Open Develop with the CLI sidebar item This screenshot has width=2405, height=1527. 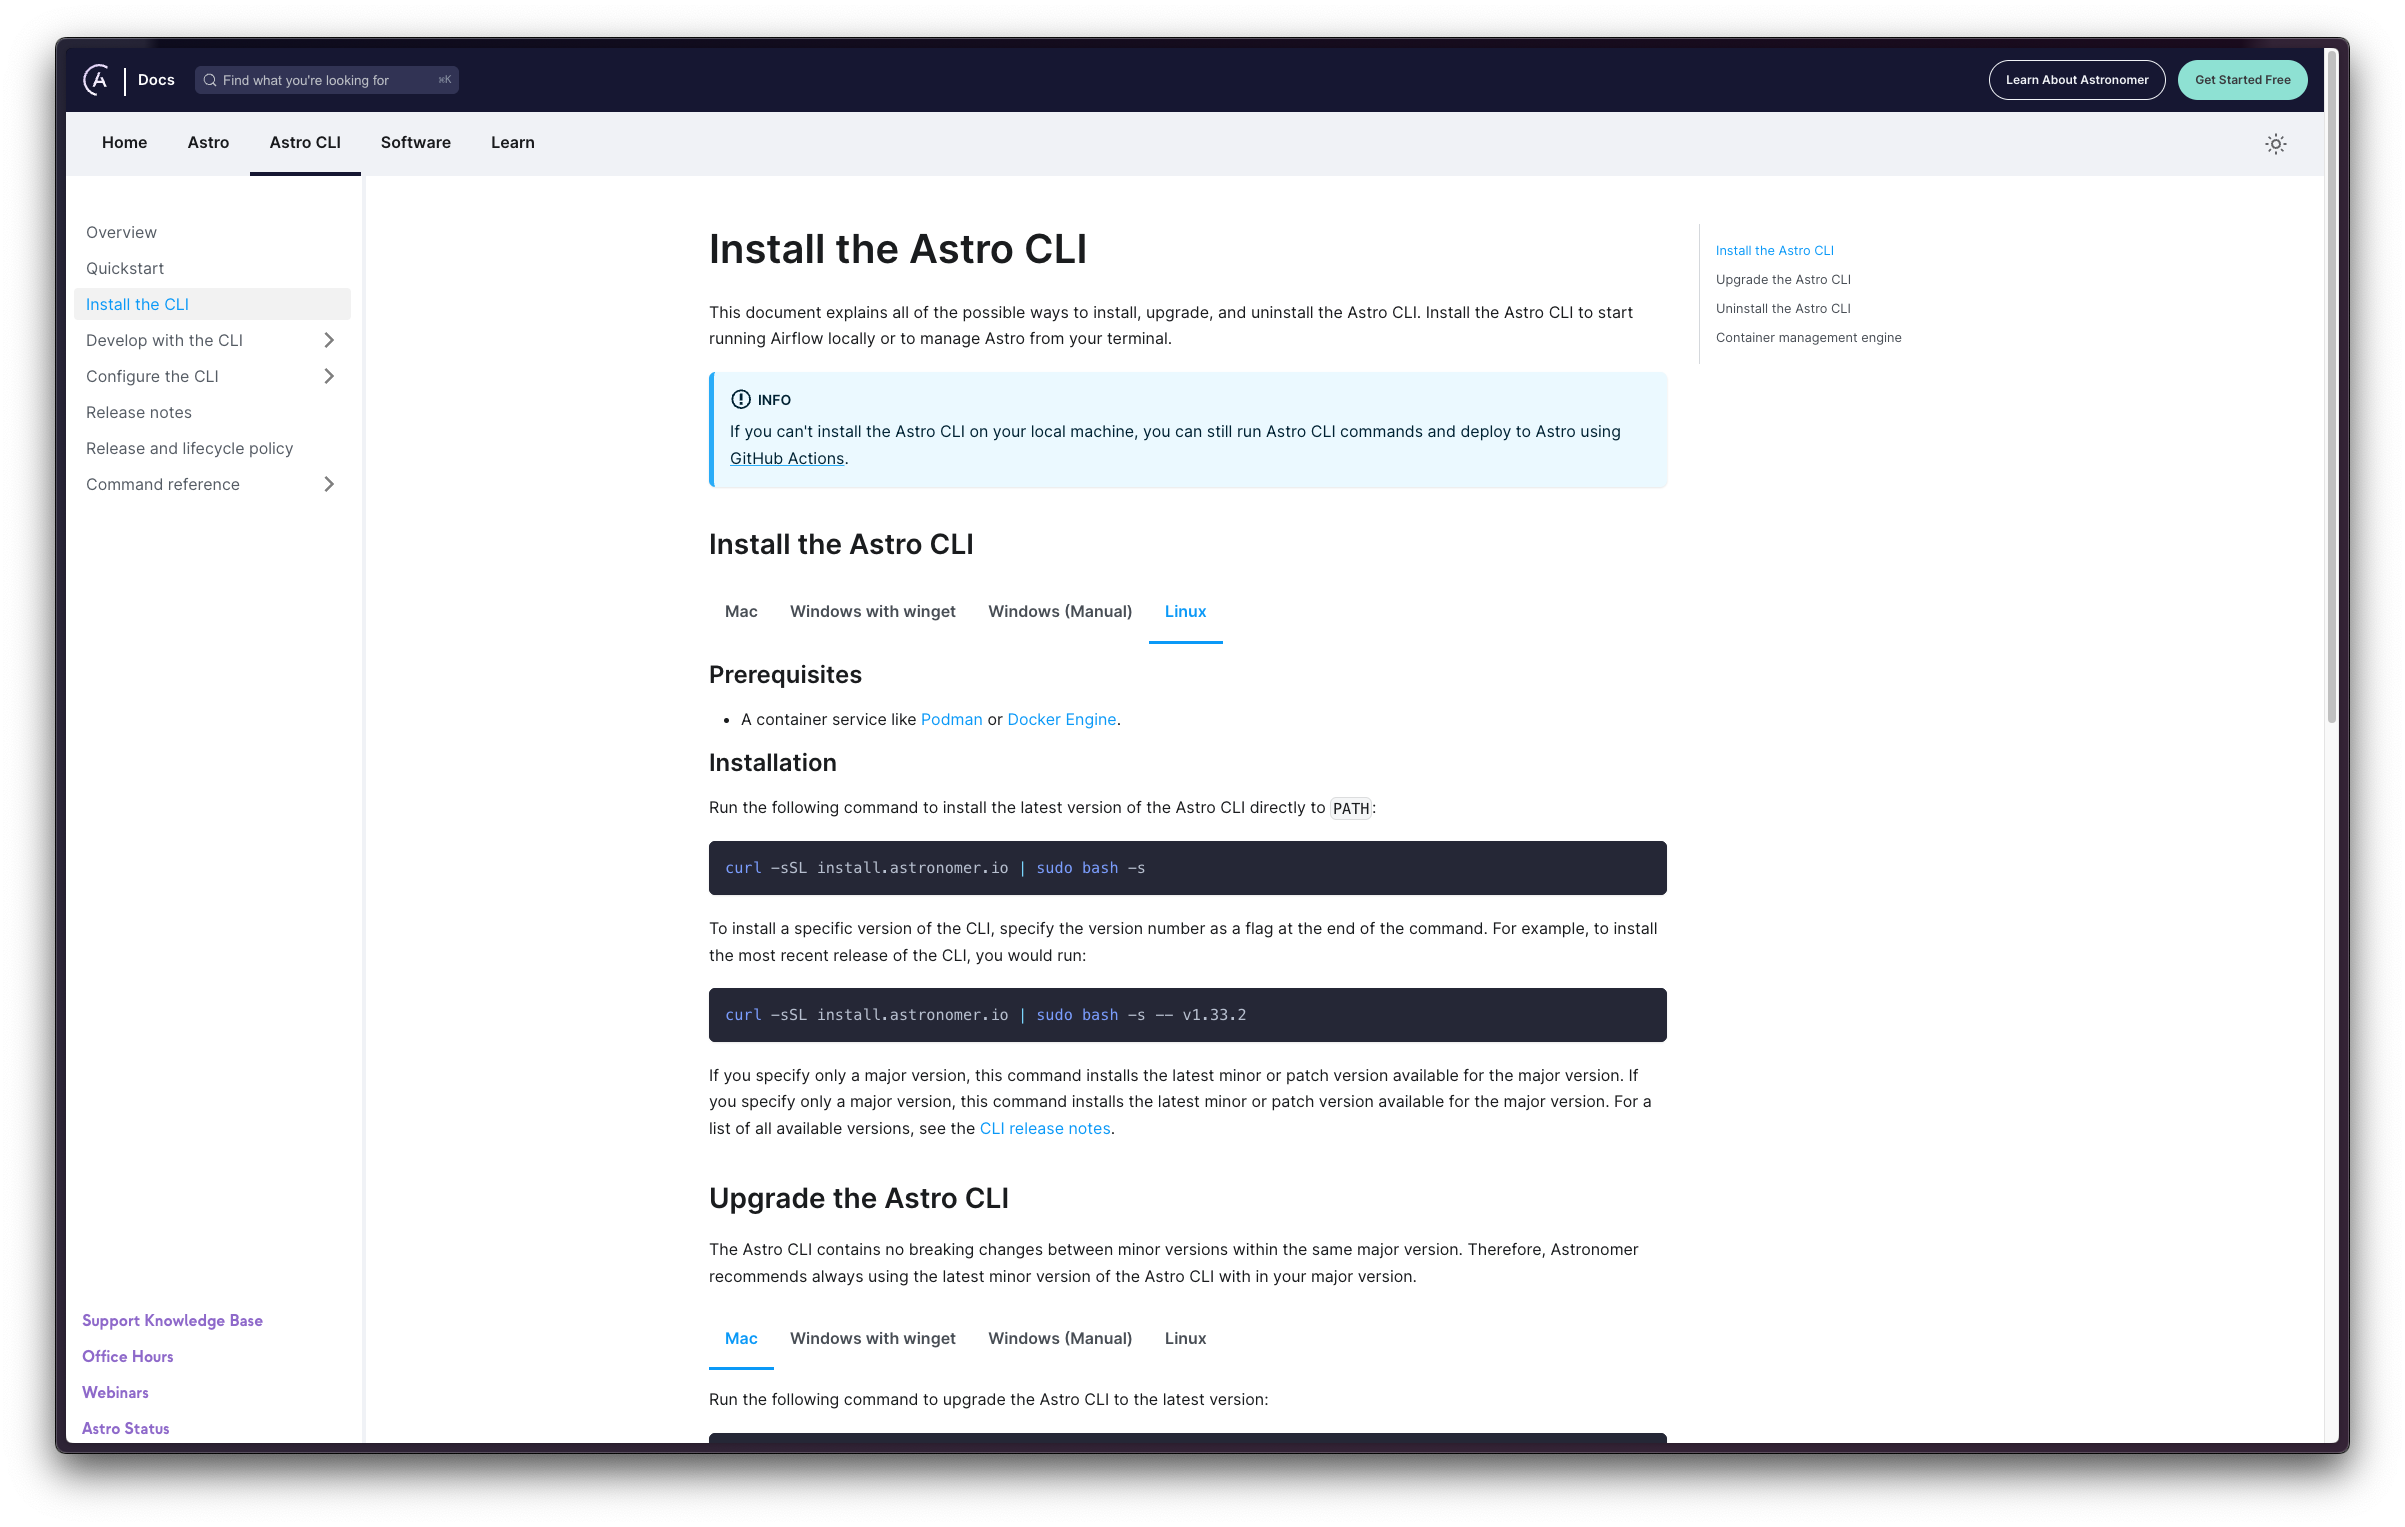pos(164,340)
